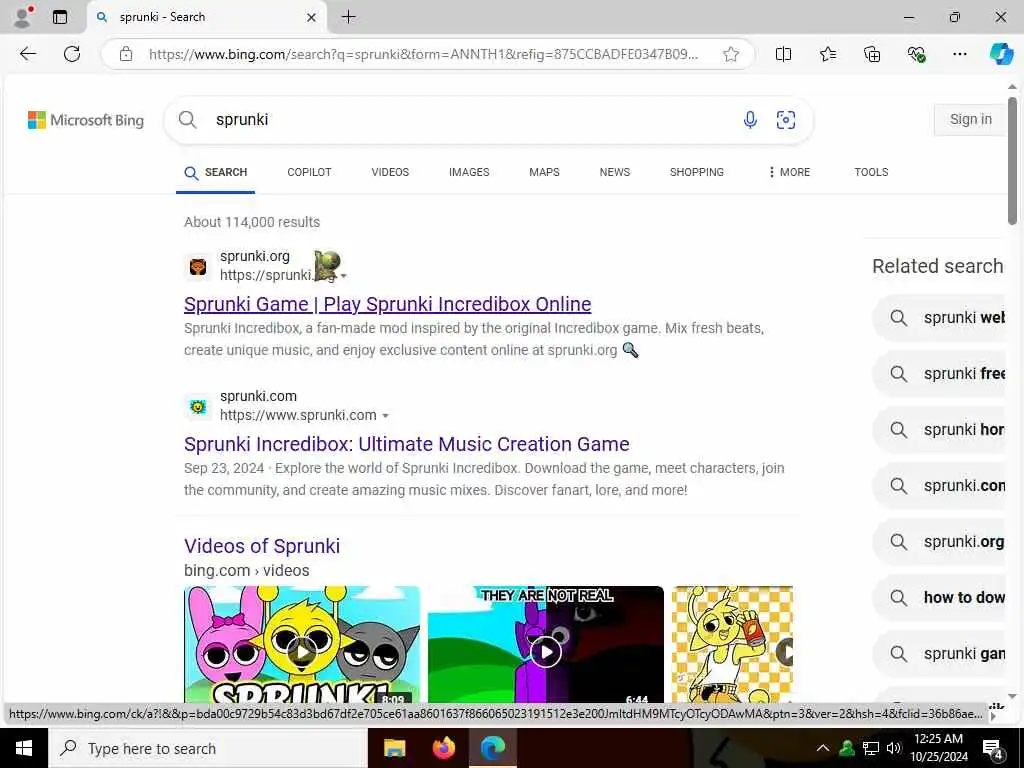
Task: Open Copilot sidebar icon
Action: click(1000, 54)
